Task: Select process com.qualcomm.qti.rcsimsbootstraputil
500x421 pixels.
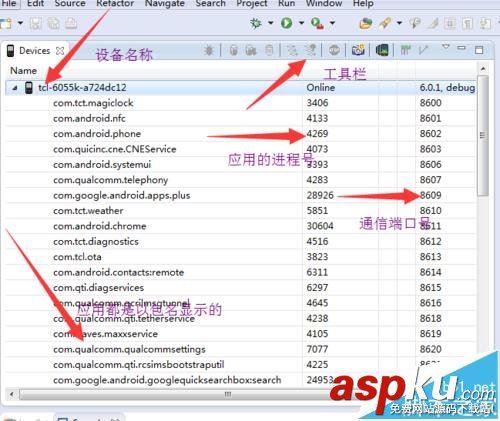Action: (139, 364)
